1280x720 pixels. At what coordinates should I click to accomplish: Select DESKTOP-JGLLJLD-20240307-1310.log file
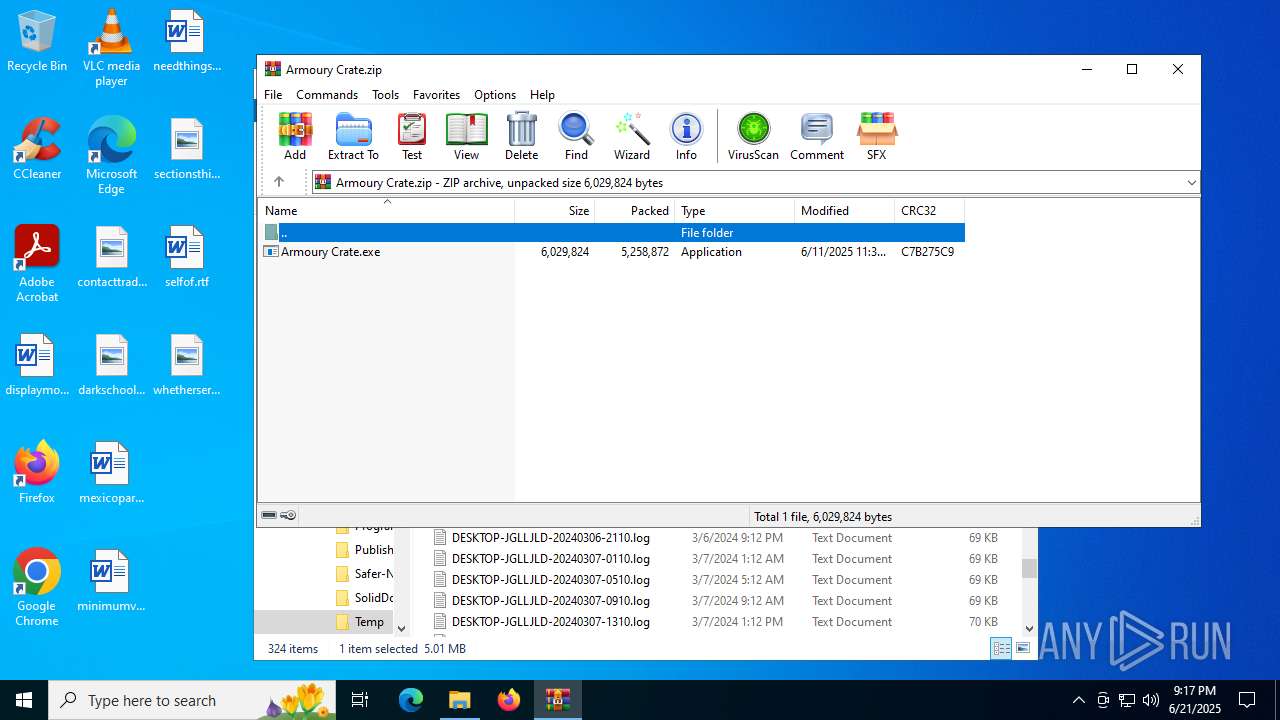tap(550, 622)
